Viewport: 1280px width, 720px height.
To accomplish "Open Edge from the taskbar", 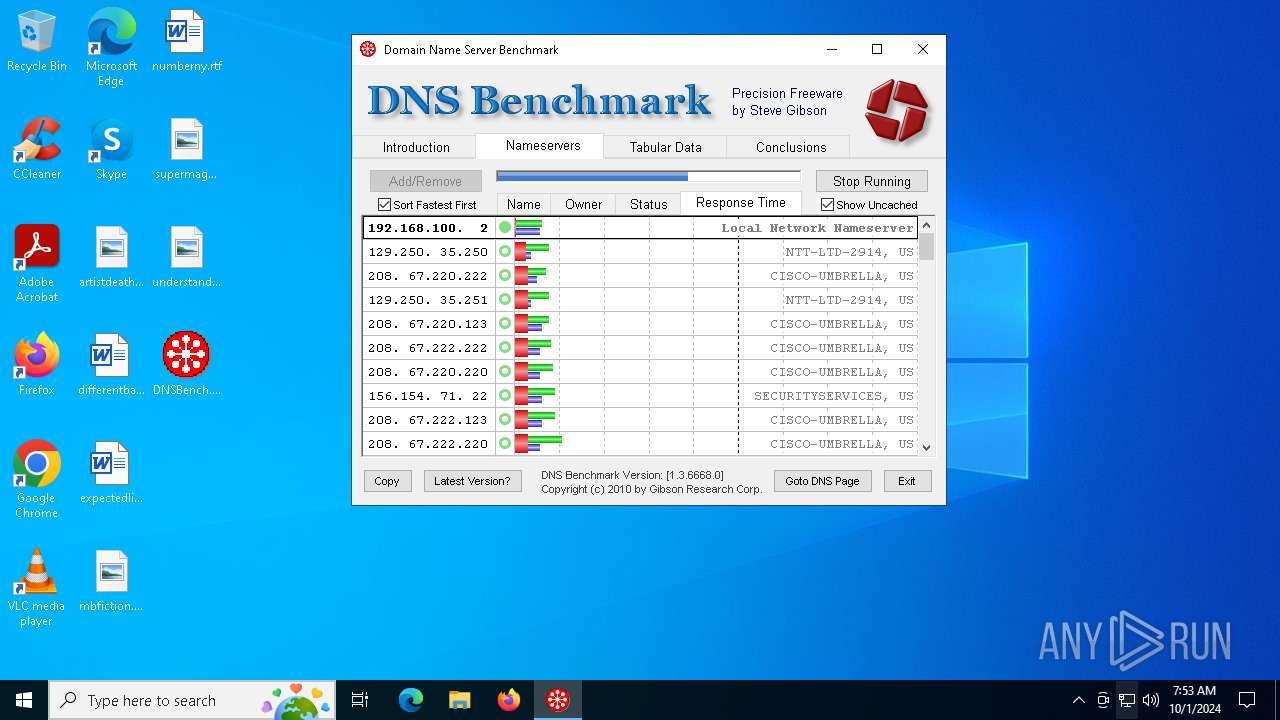I will [x=411, y=700].
